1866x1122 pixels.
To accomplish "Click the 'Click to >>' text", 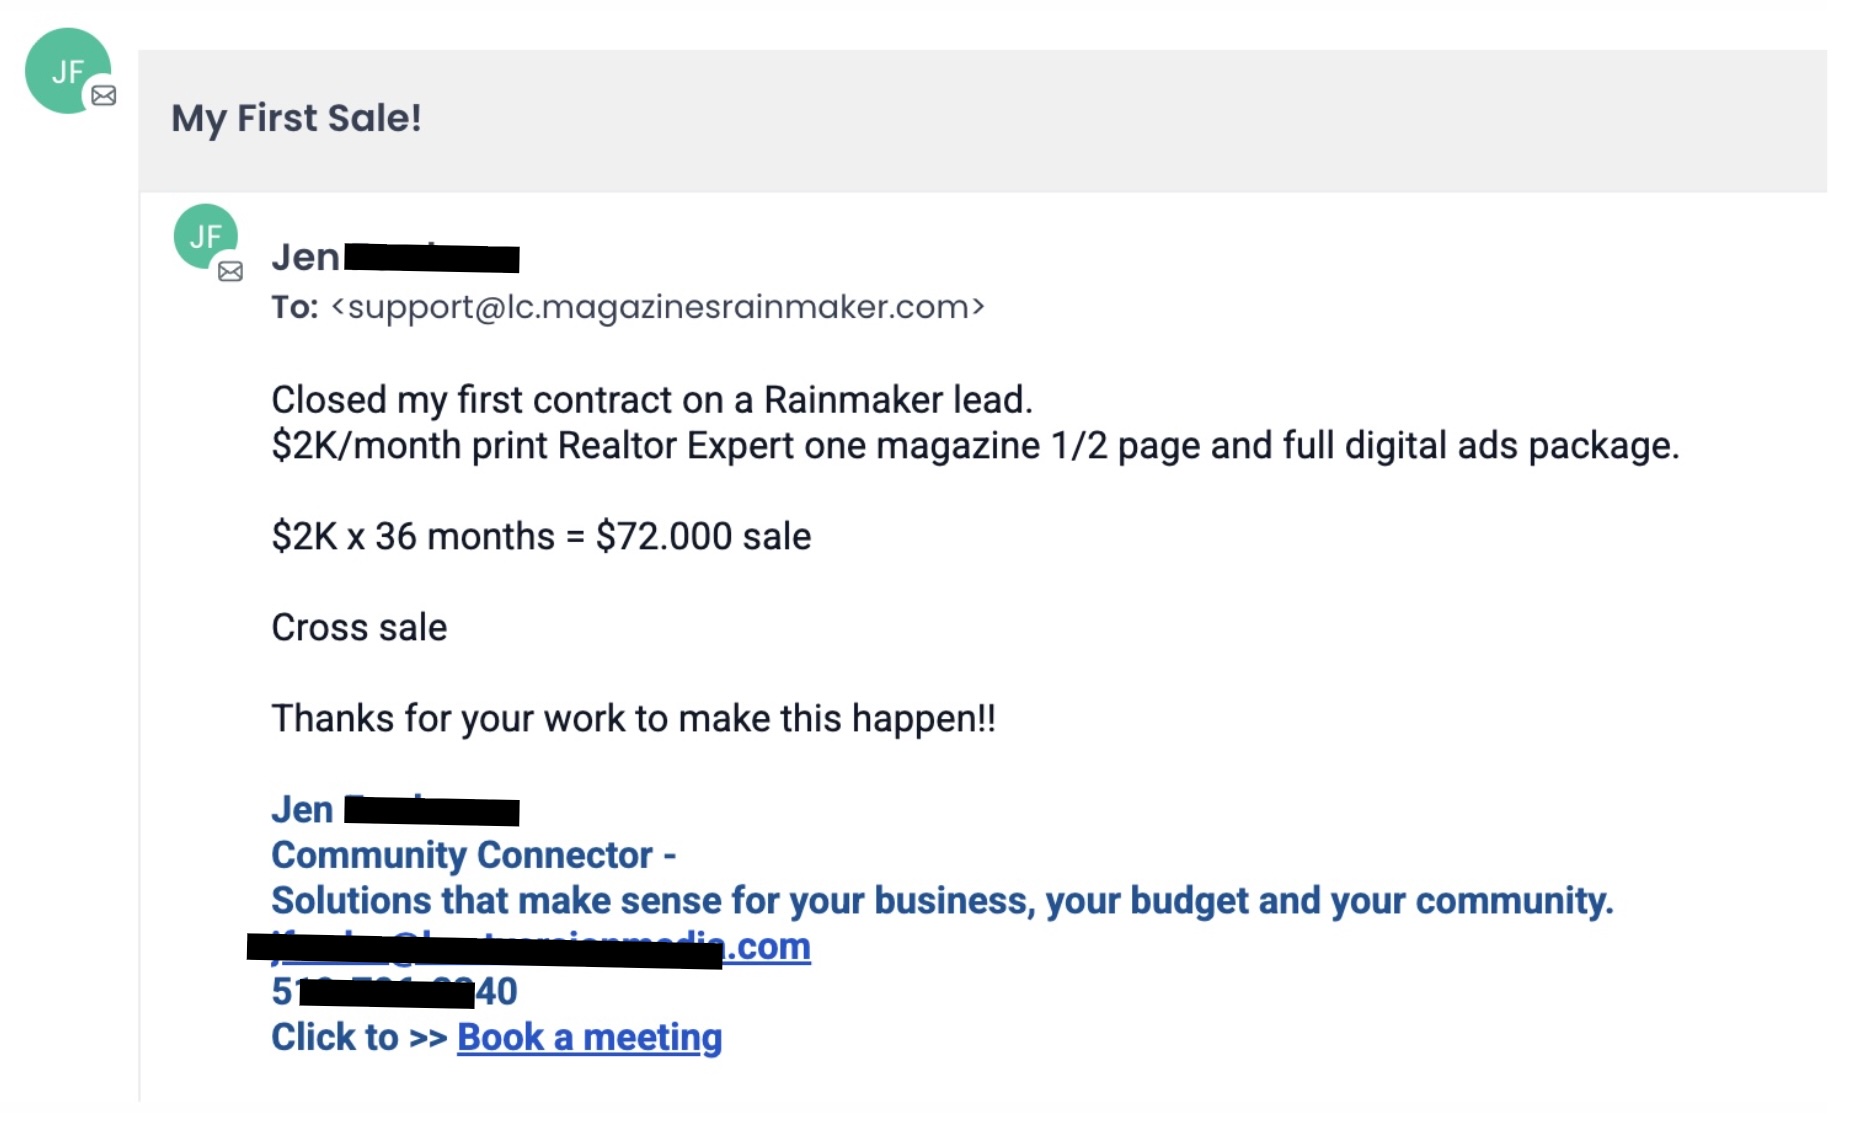I will coord(359,1037).
